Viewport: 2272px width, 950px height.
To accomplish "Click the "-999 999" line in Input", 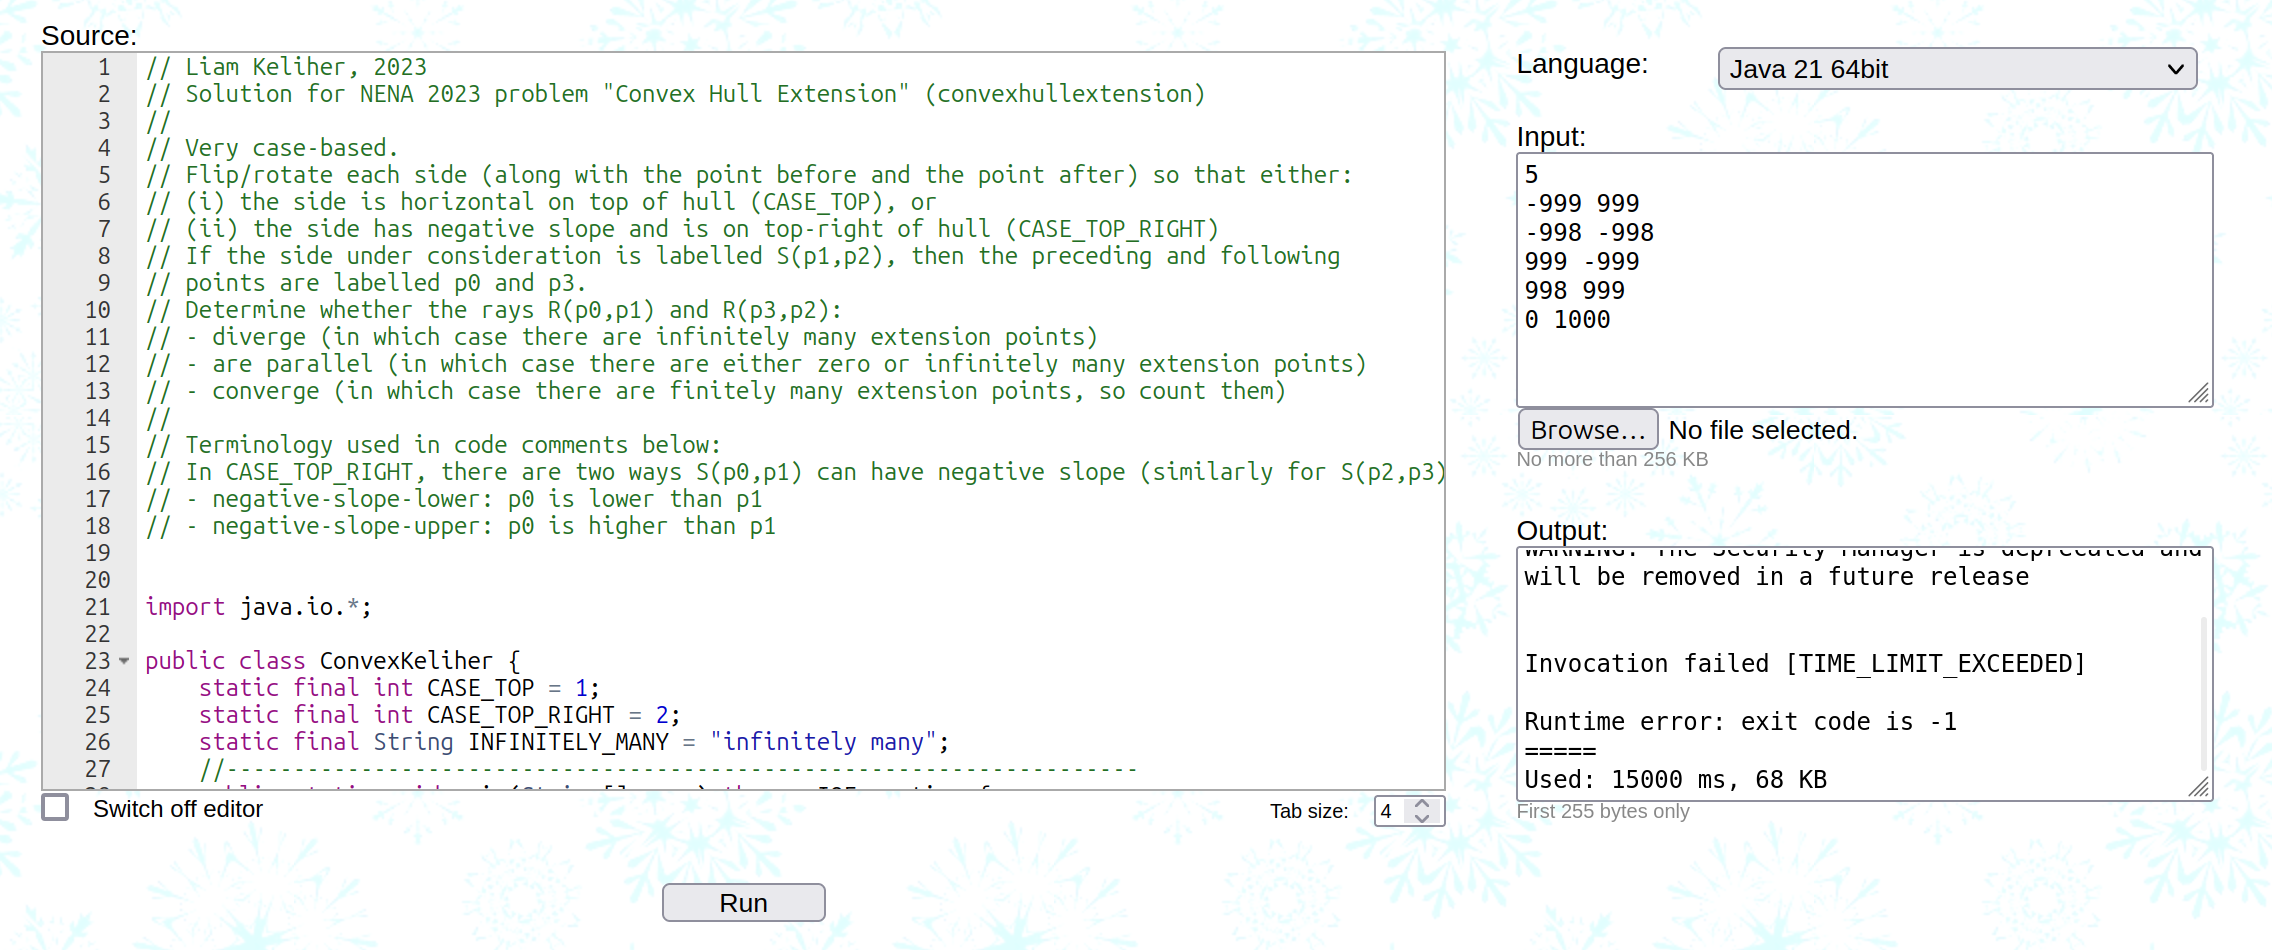I will 1582,204.
